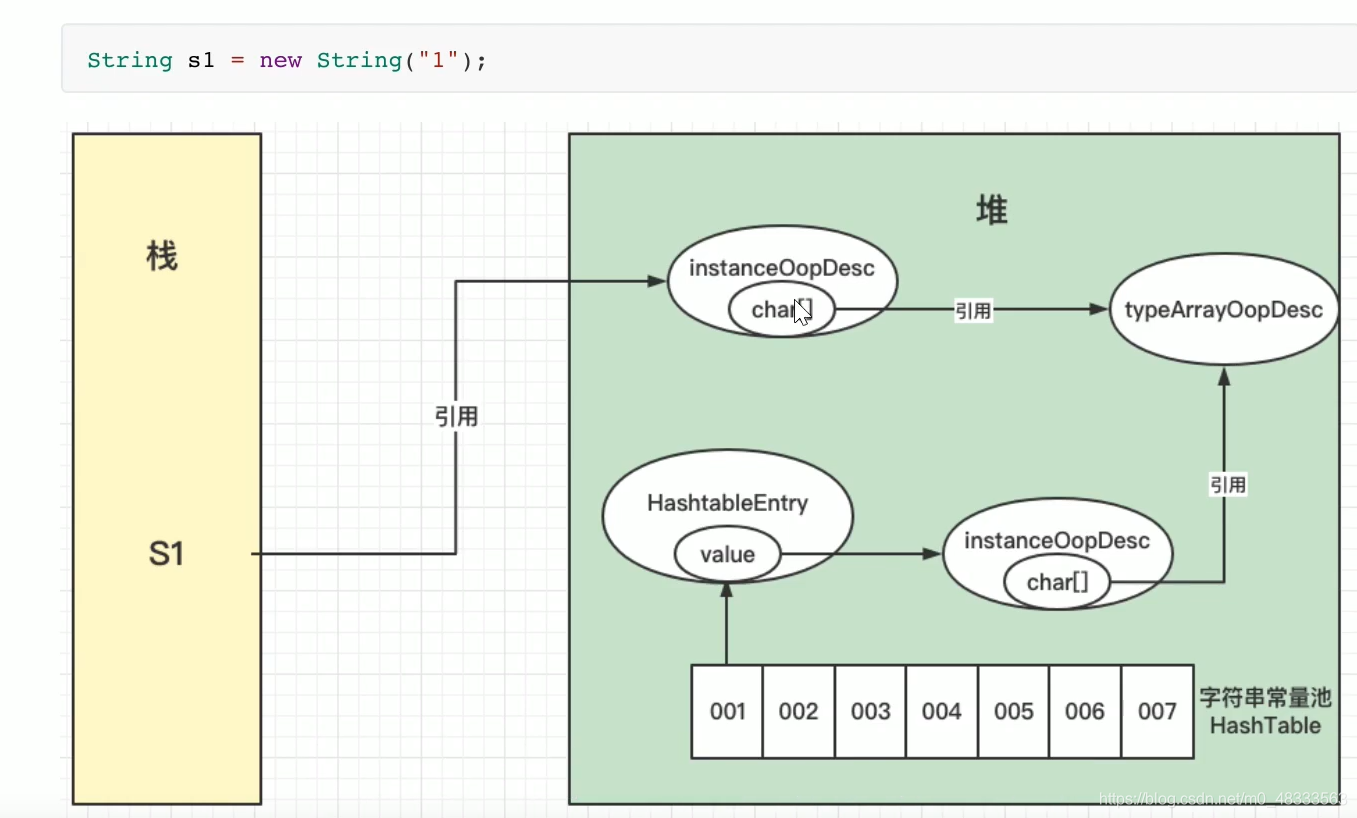Click hash table cell 004

[x=942, y=711]
